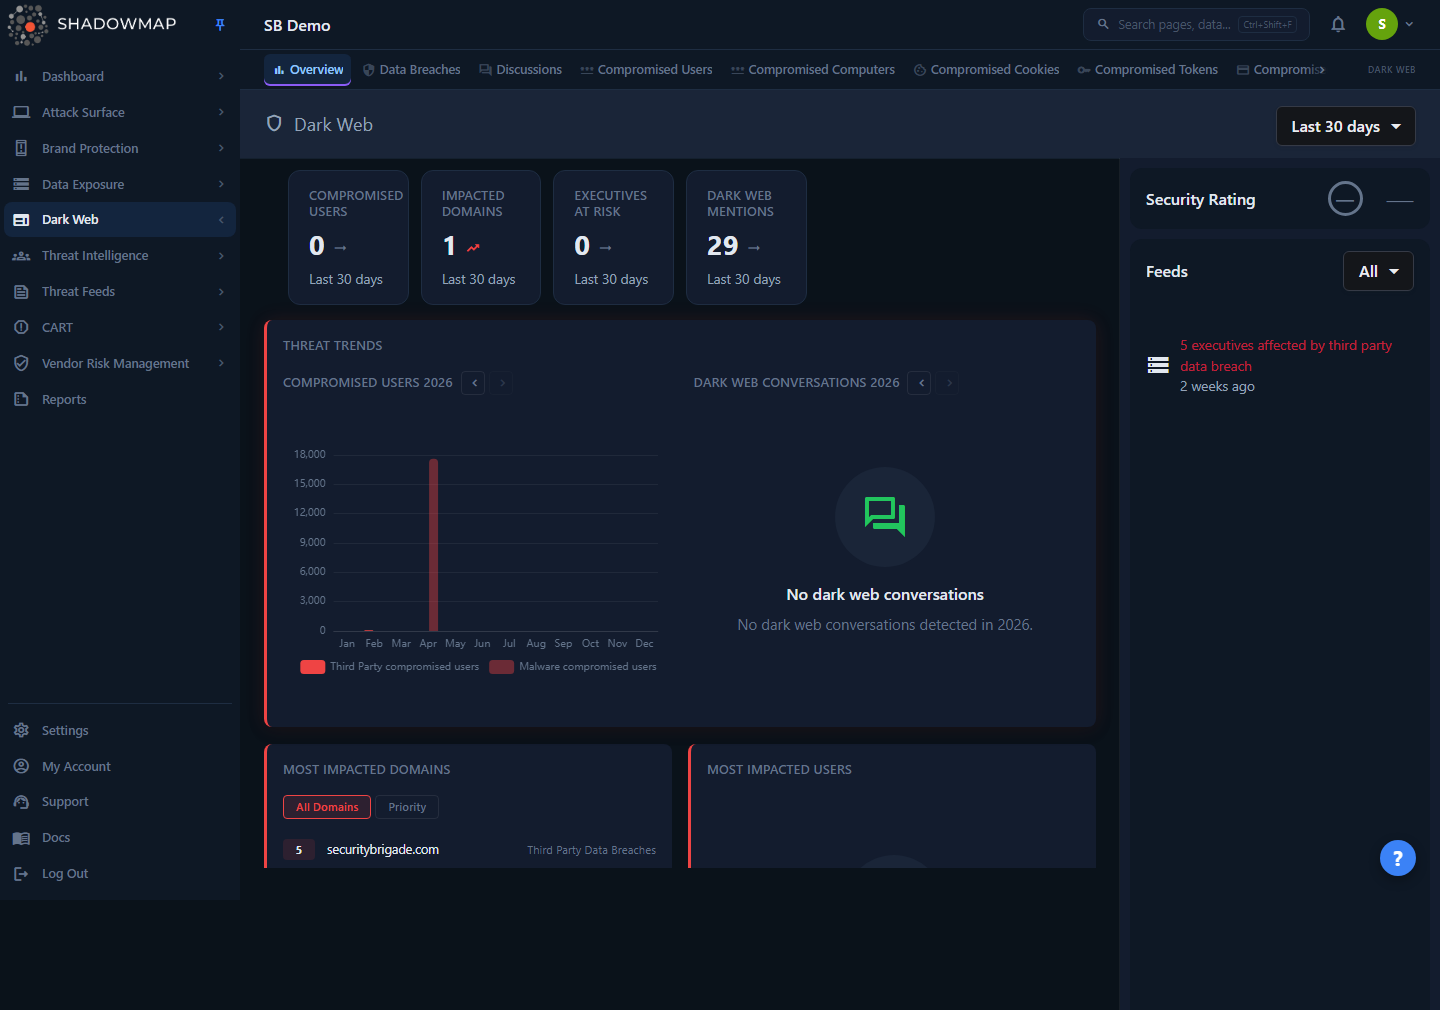Click the Docs book icon

pos(21,838)
